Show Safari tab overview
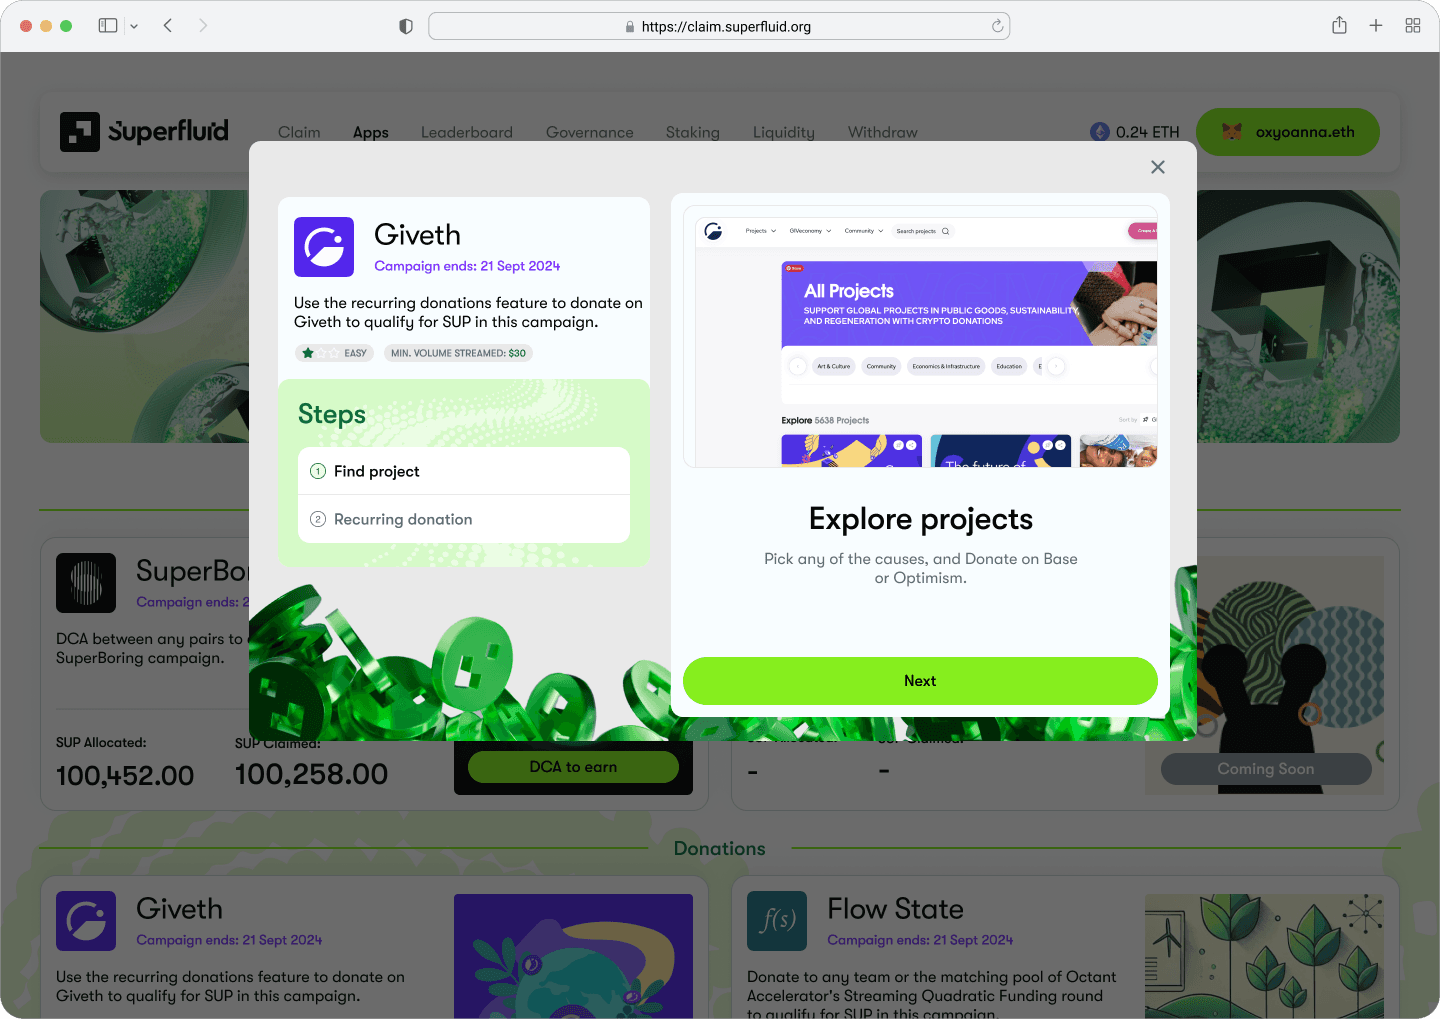The height and width of the screenshot is (1019, 1440). [1413, 25]
